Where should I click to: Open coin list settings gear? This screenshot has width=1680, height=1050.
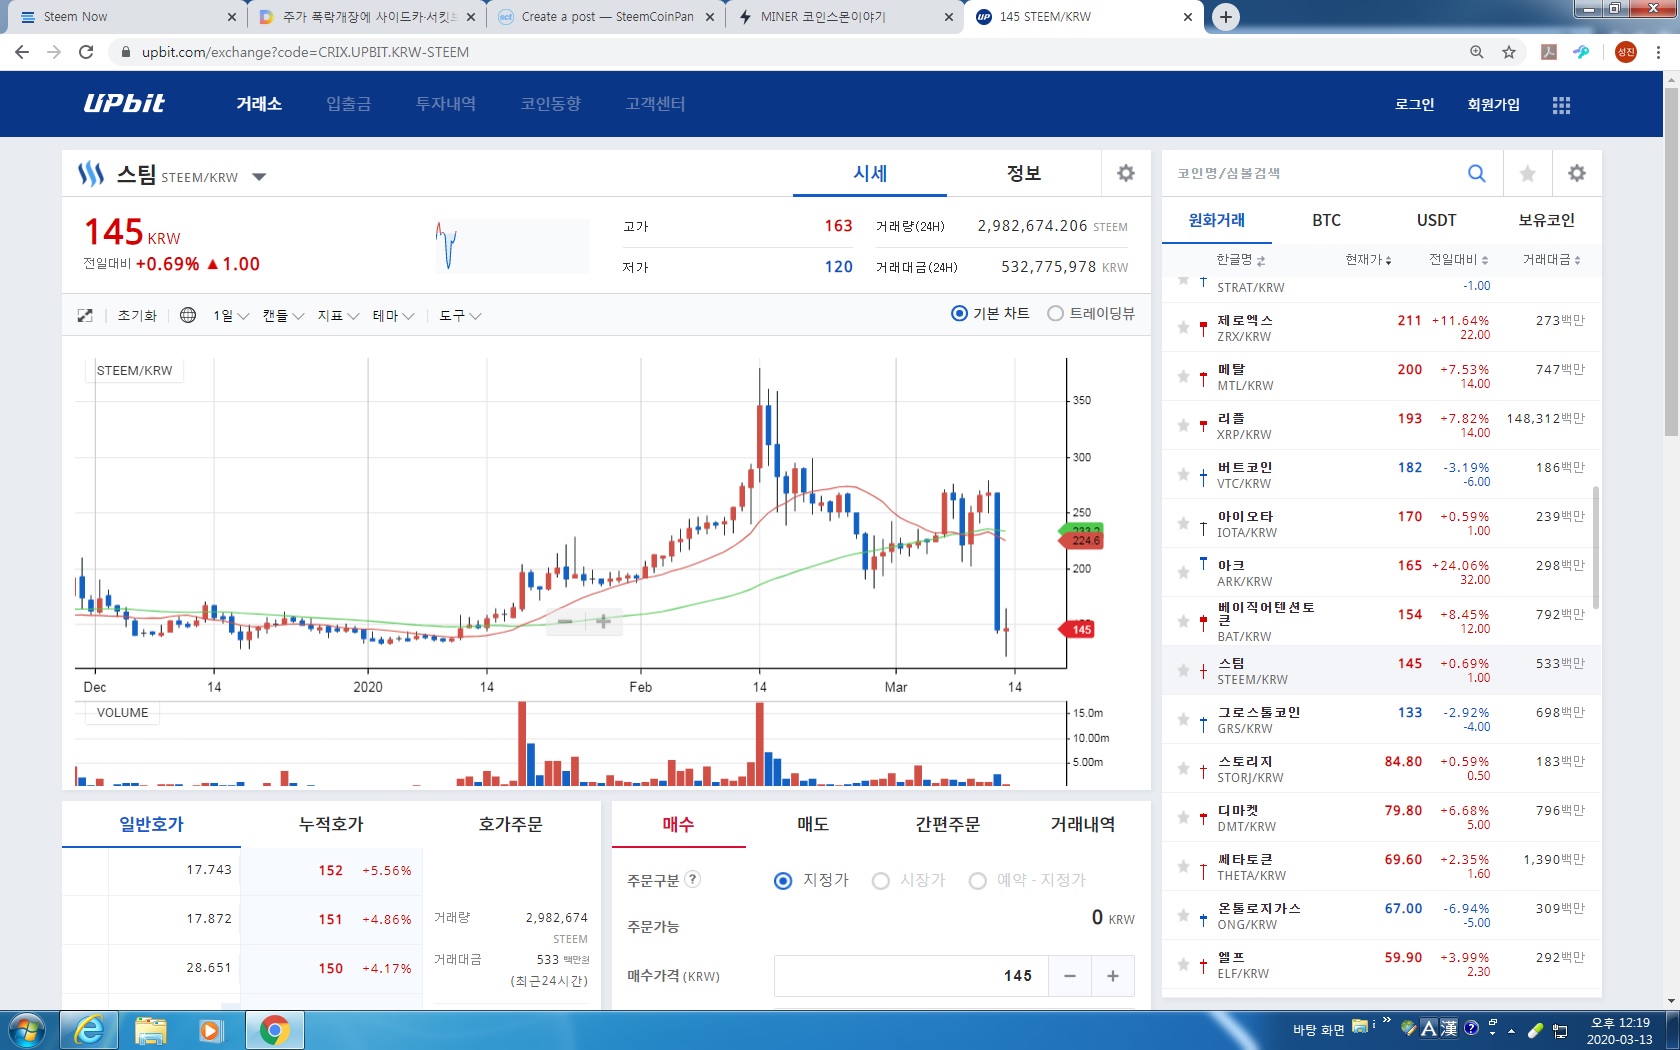point(1577,173)
